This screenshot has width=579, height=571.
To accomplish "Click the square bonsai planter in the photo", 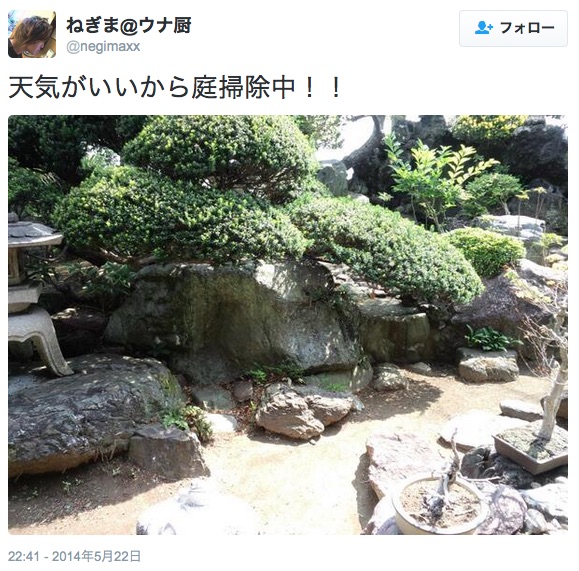I will click(x=531, y=447).
